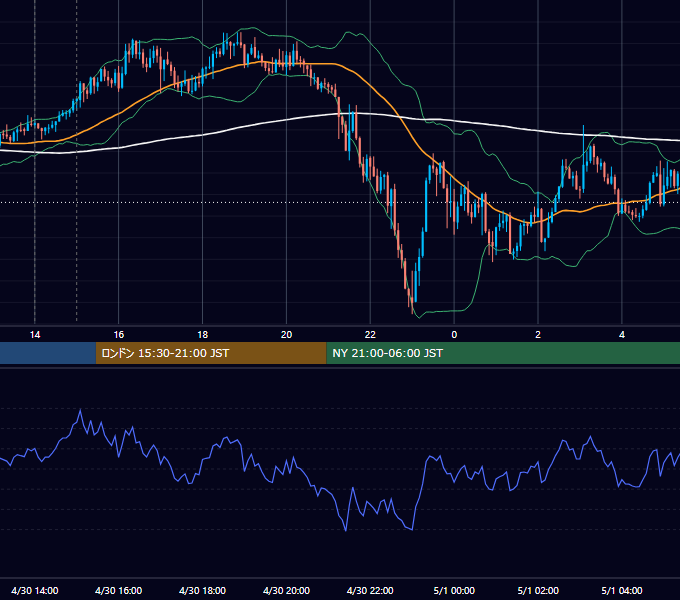Viewport: 680px width, 600px height.
Task: Click the 5/1 02:00 time label
Action: click(x=538, y=590)
